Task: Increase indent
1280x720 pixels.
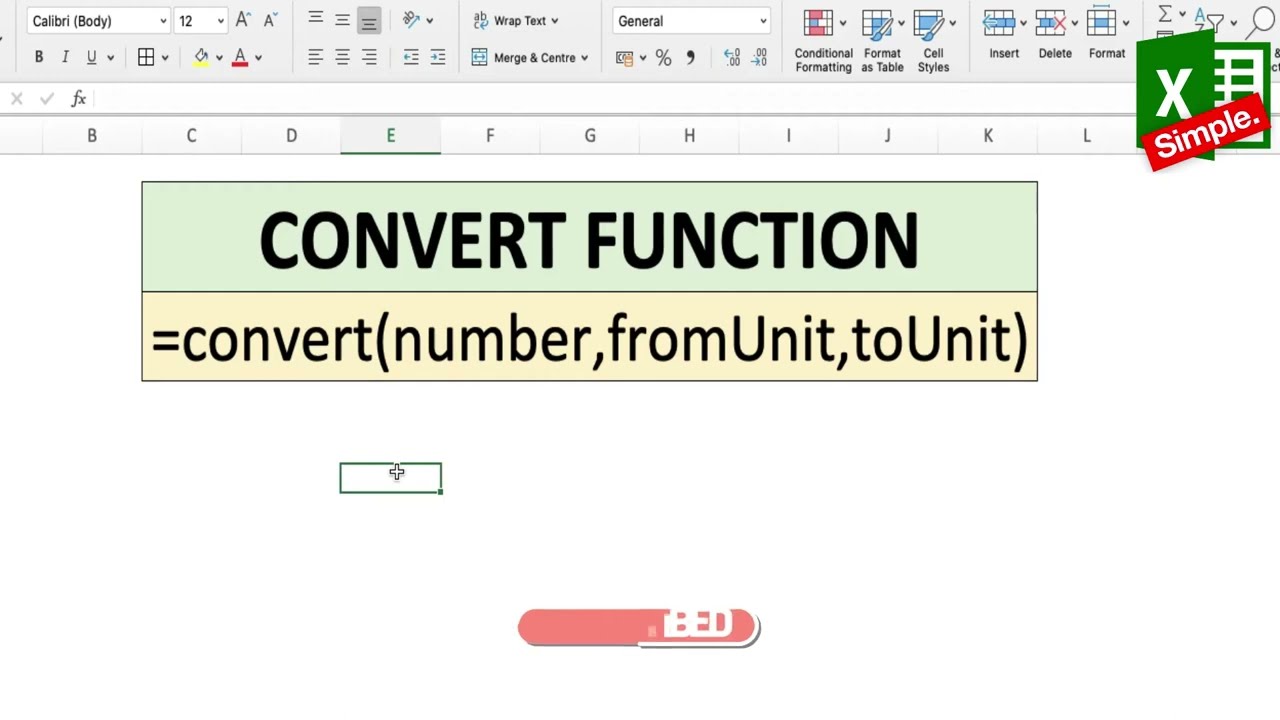Action: point(438,58)
